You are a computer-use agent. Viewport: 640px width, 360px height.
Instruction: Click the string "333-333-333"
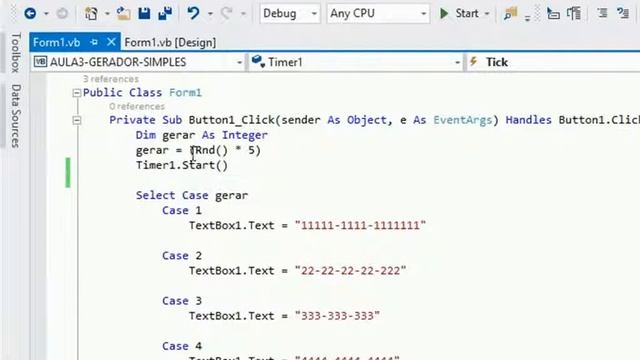[337, 316]
